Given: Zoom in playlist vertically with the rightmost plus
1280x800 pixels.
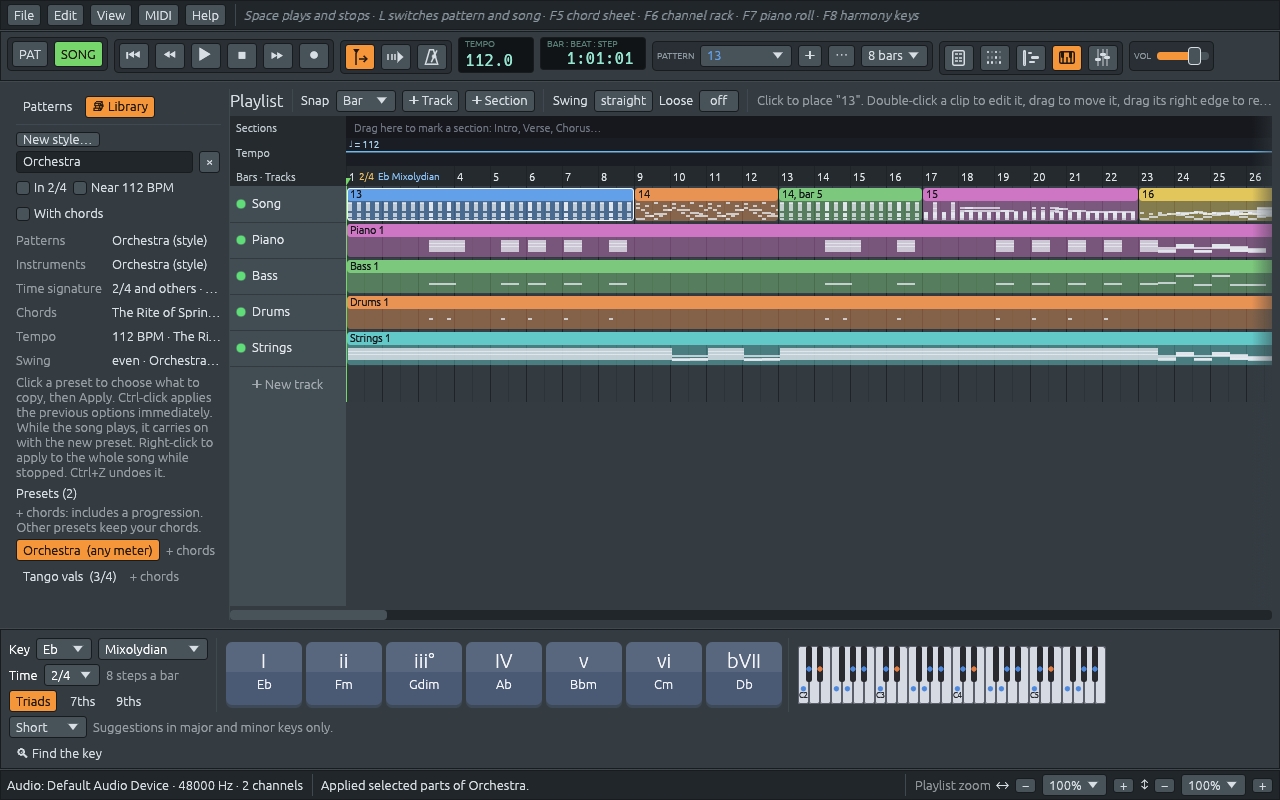Looking at the screenshot, I should pos(1262,786).
